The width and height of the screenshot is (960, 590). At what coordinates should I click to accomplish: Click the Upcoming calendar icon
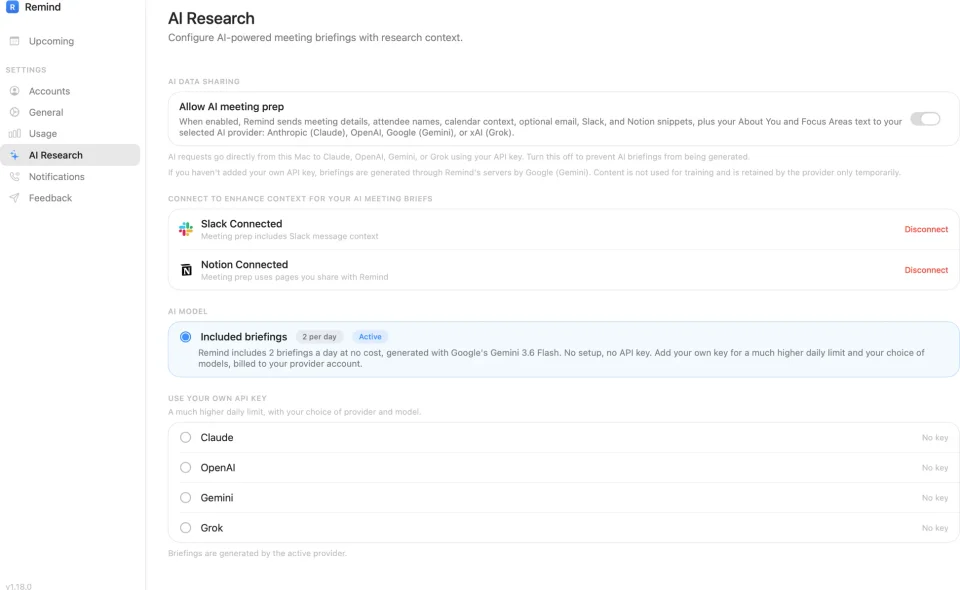tap(15, 41)
